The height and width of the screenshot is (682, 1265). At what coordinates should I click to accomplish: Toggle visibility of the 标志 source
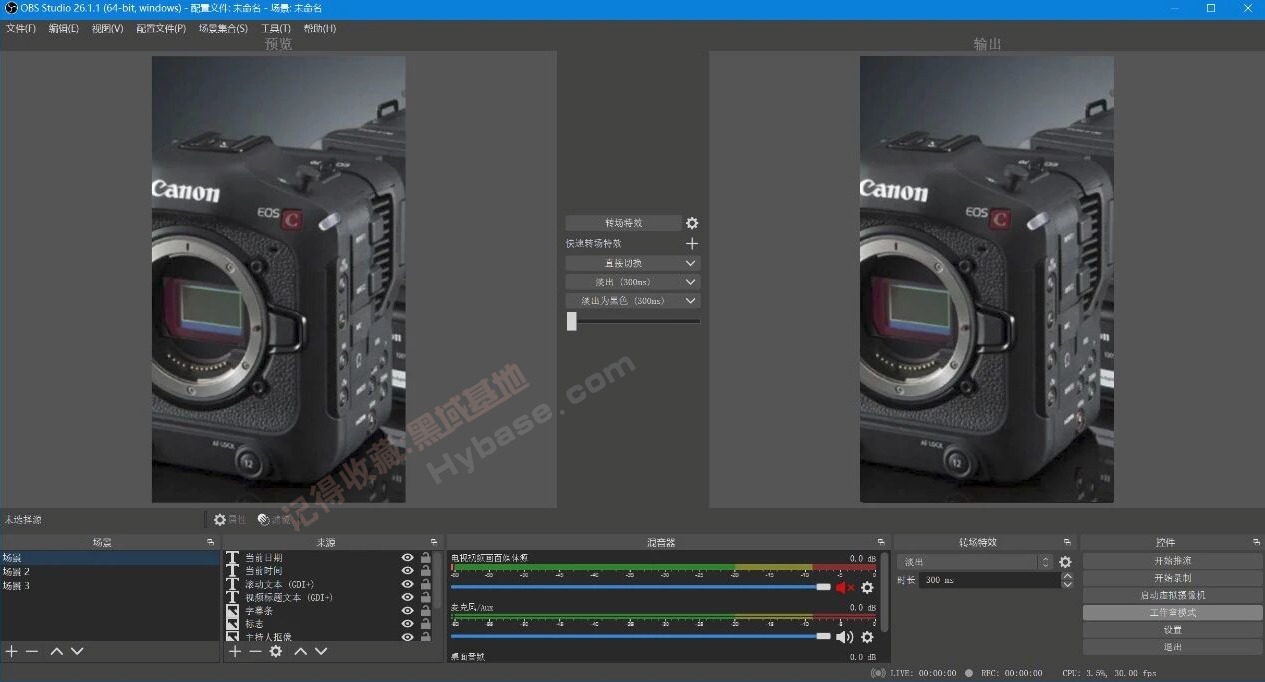[406, 622]
